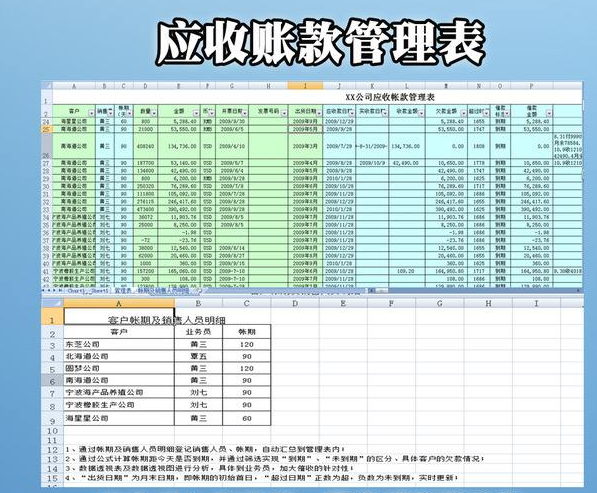
Task: Select 南海道公司 in the lower table
Action: tap(119, 380)
